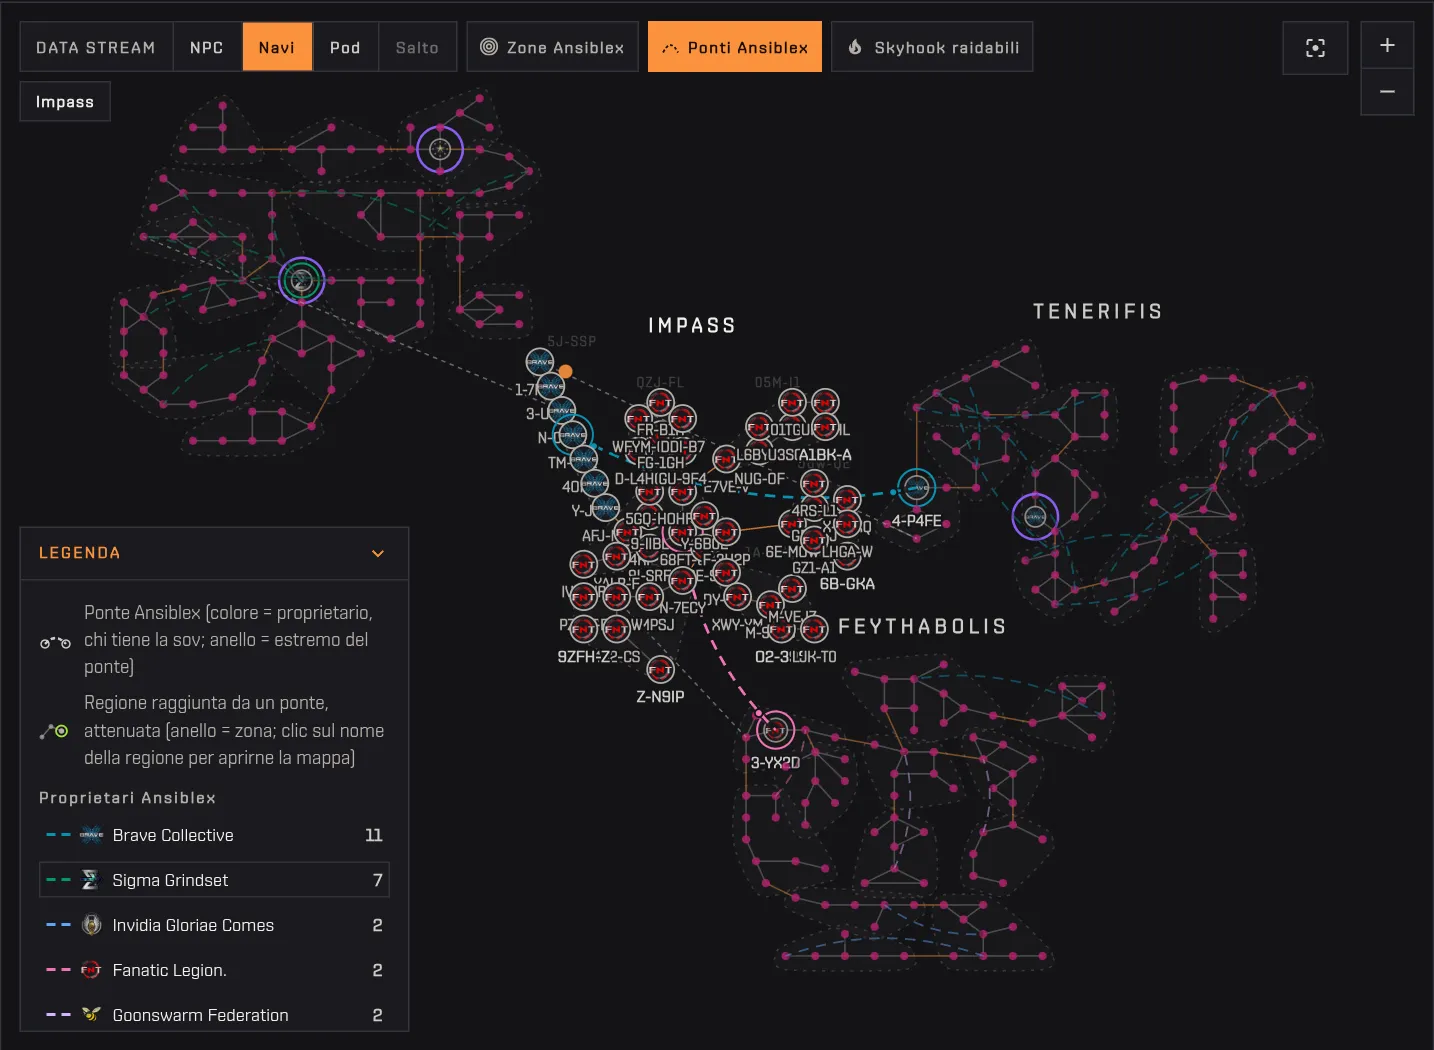Select the 3-YX2D pink-ringed system node

[775, 731]
